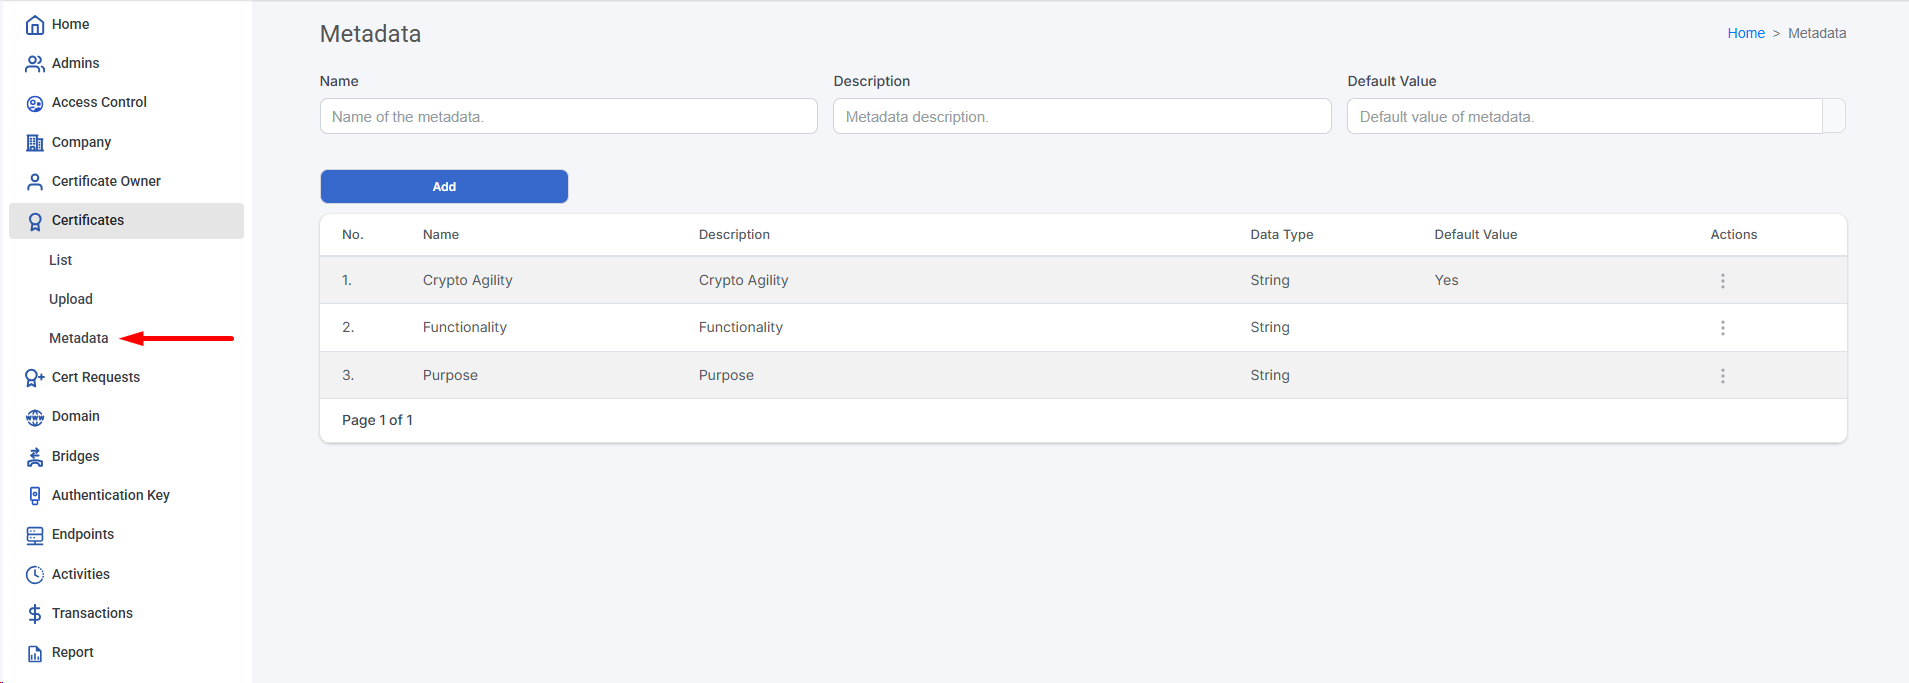This screenshot has height=683, width=1909.
Task: Follow the Home breadcrumb link
Action: coord(1745,33)
